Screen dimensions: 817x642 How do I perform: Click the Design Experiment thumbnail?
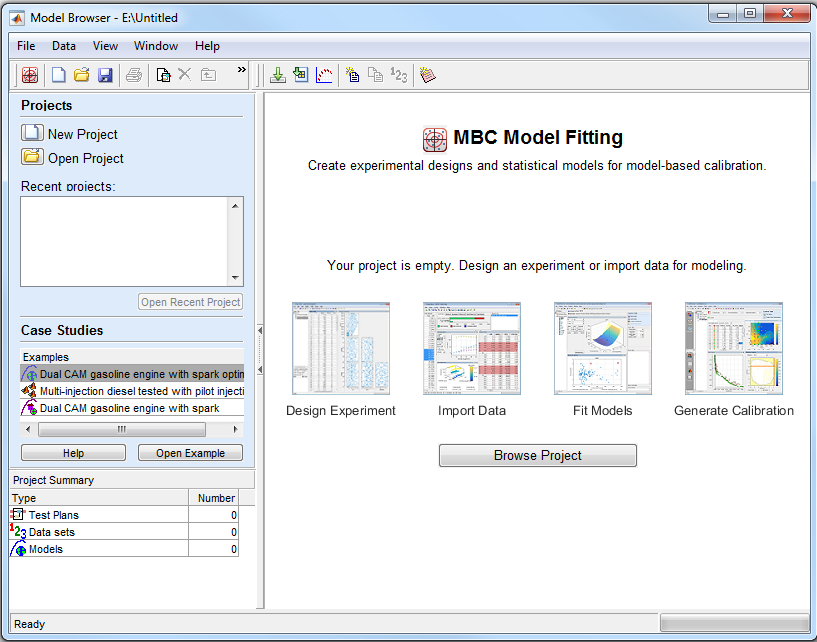pos(341,348)
